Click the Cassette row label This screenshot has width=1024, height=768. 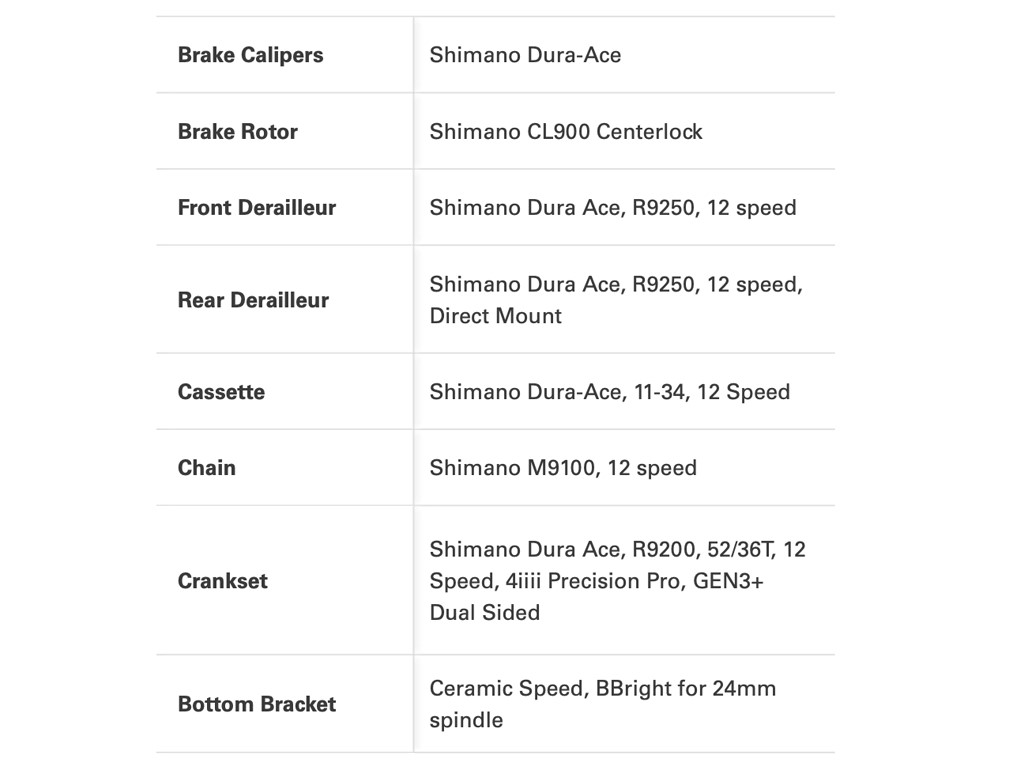(x=221, y=391)
